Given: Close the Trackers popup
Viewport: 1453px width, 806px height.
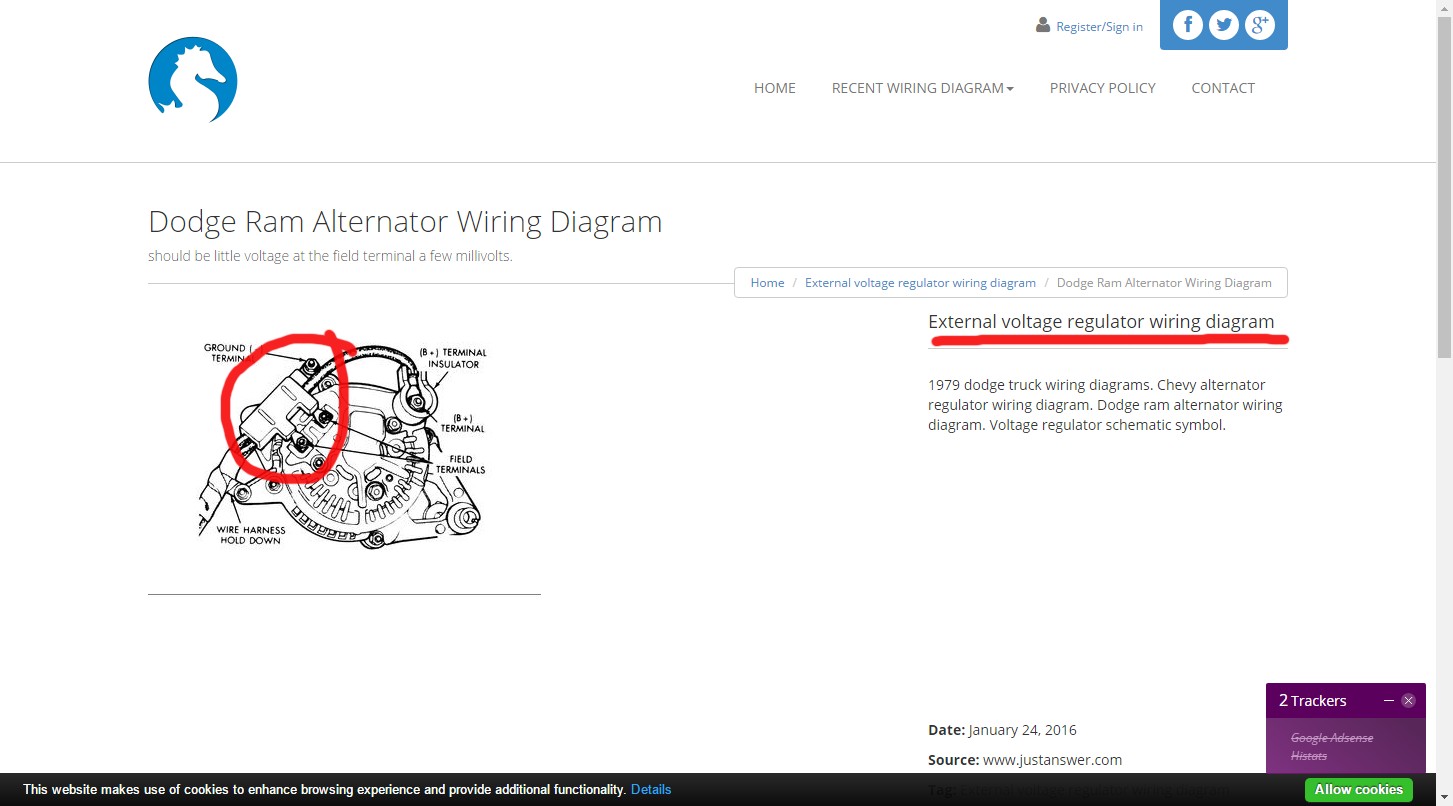Looking at the screenshot, I should pyautogui.click(x=1408, y=700).
